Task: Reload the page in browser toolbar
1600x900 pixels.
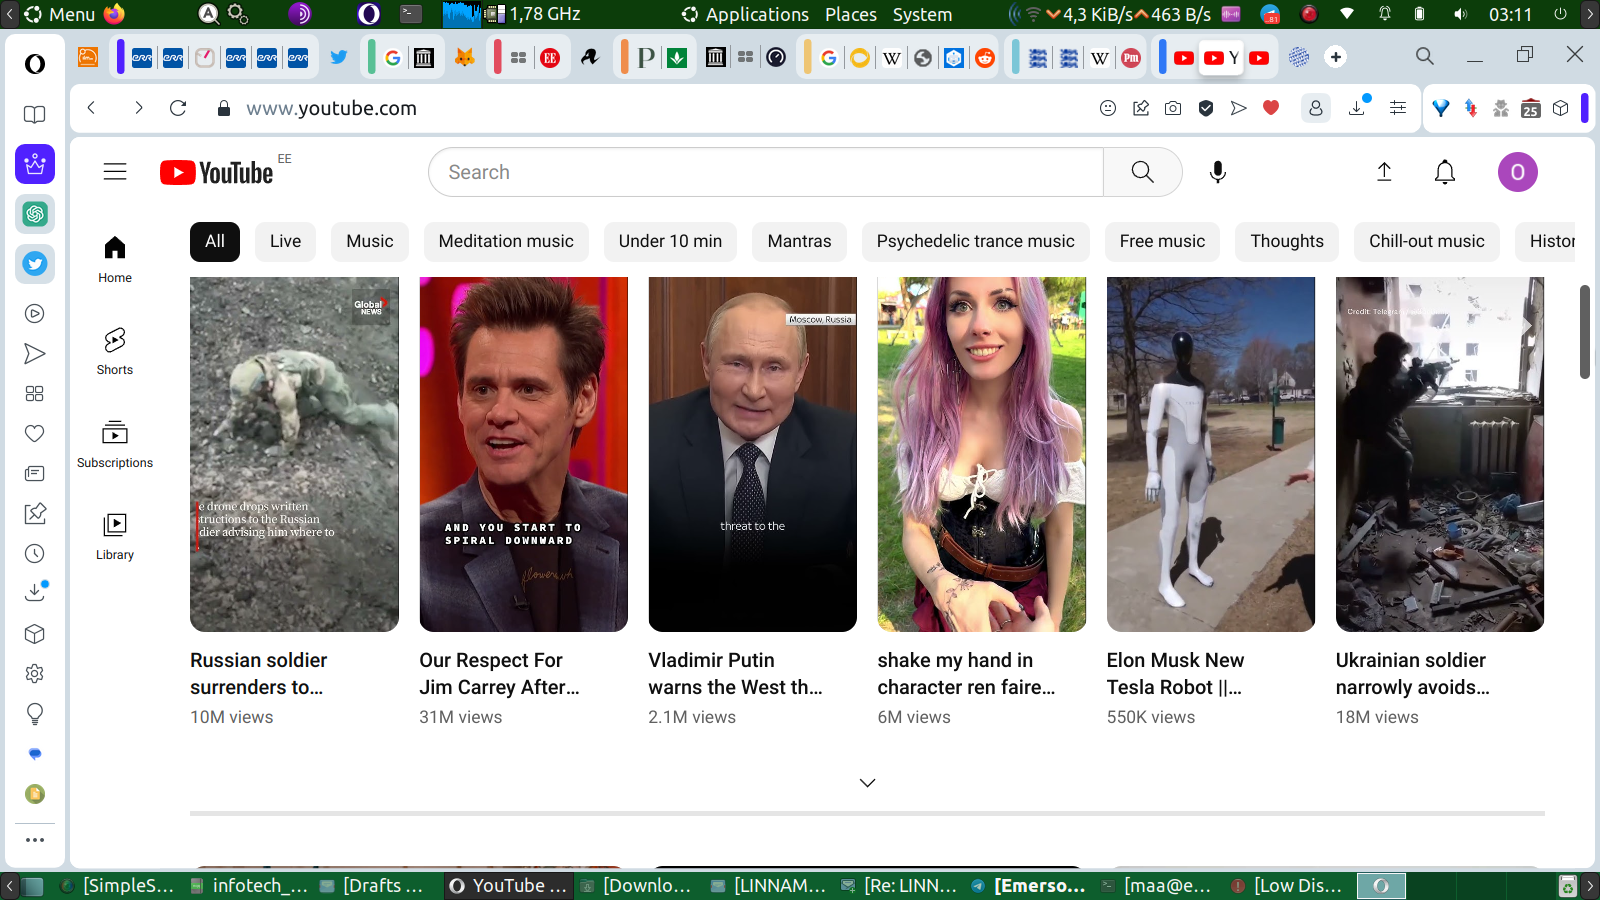Action: click(178, 108)
